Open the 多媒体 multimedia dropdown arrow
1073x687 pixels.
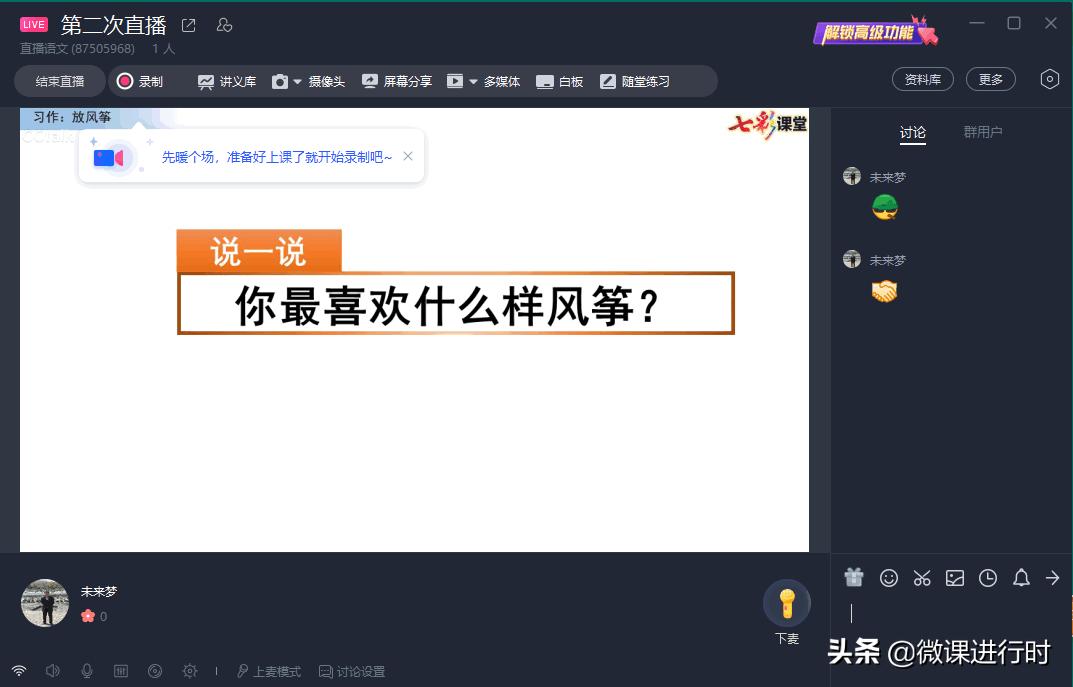pos(472,81)
